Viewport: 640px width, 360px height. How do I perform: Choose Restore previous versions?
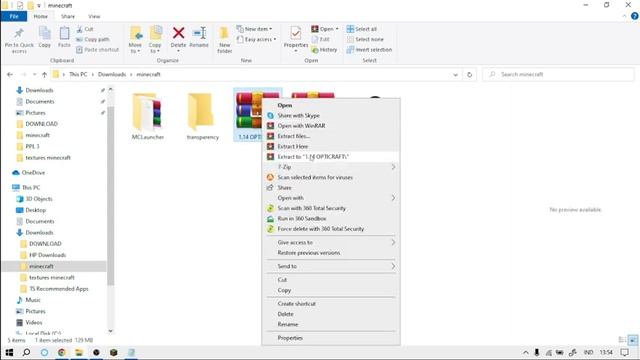pyautogui.click(x=331, y=253)
